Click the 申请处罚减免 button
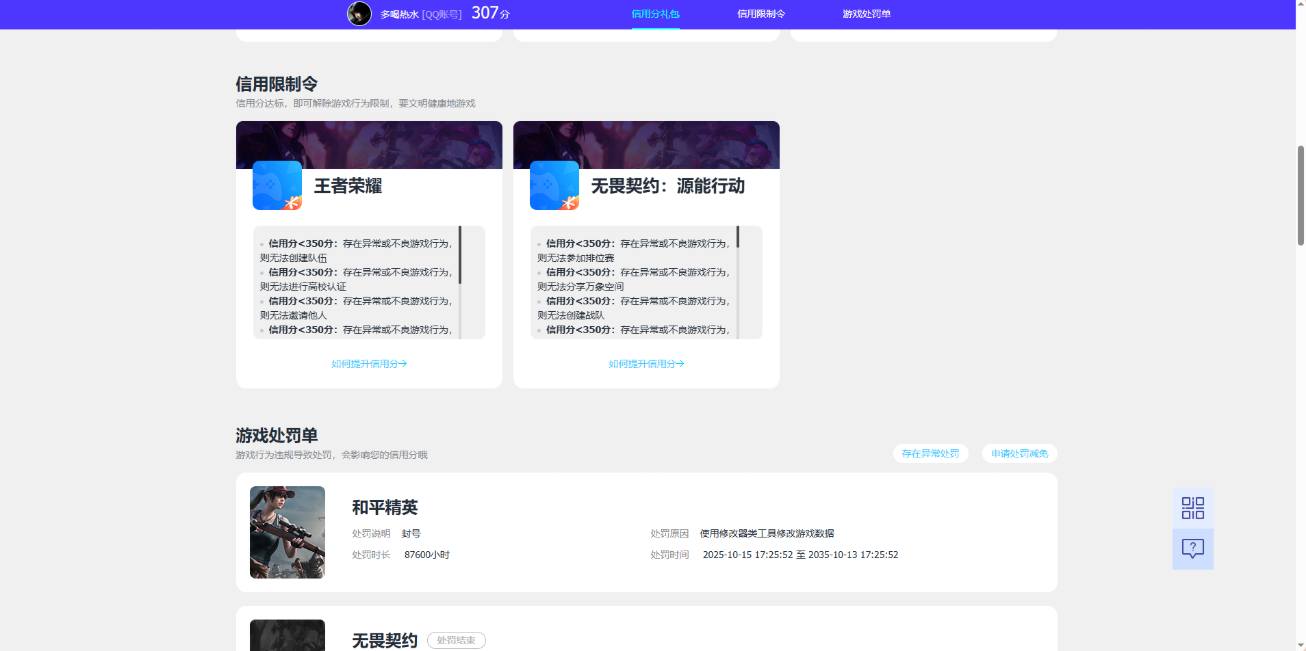 (x=1019, y=453)
